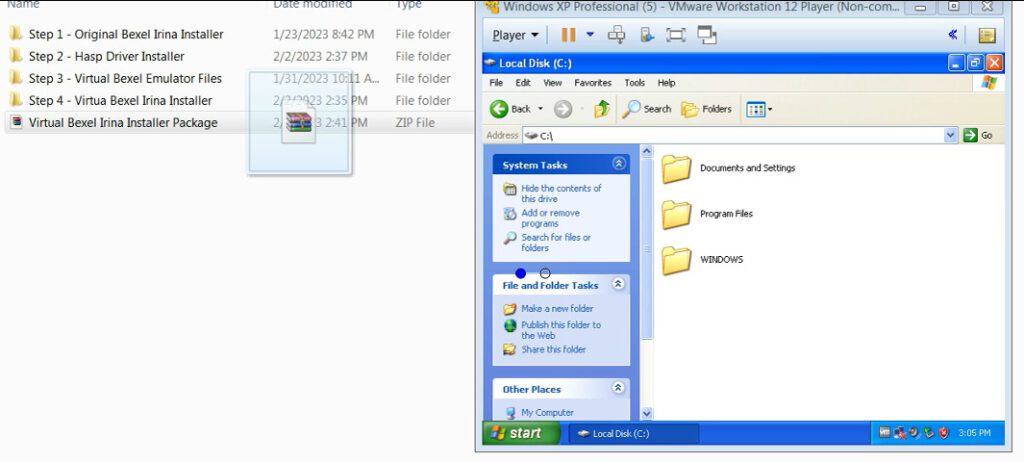Click the Safely Remove Hardware tray icon
1024x462 pixels.
[x=929, y=433]
